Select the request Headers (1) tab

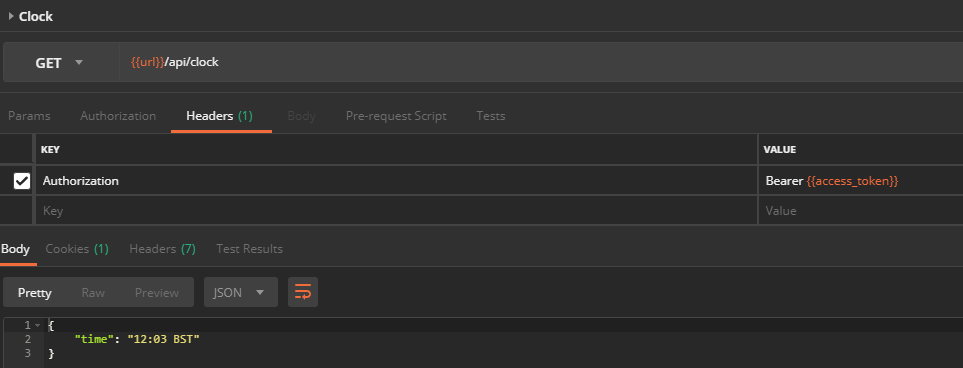click(x=219, y=115)
